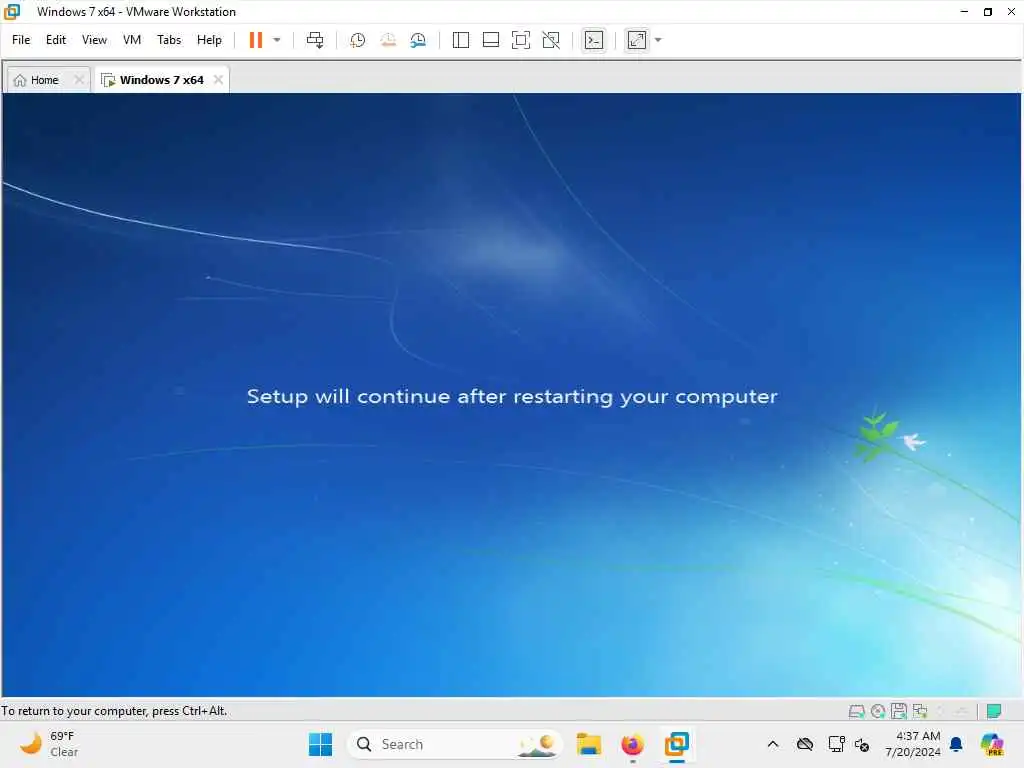The image size is (1024, 768).
Task: Click the muted volume tray icon
Action: 862,744
